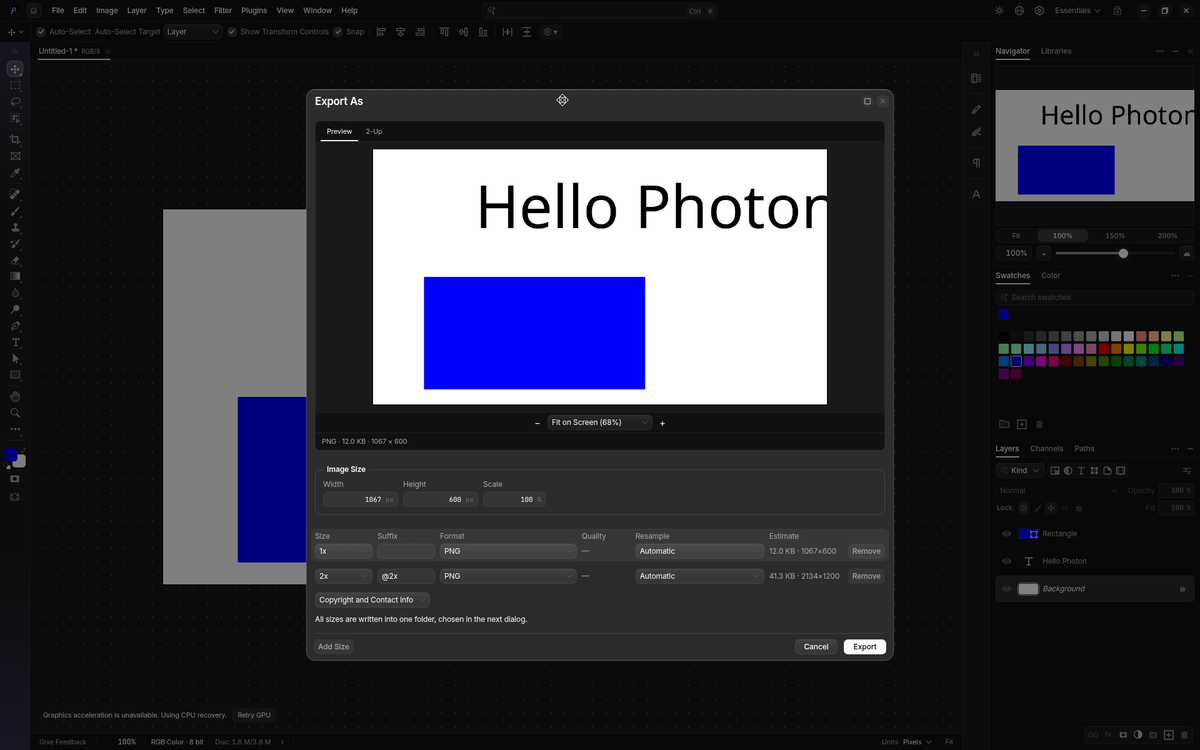Select the Pen tool
The image size is (1200, 750).
pos(15,326)
